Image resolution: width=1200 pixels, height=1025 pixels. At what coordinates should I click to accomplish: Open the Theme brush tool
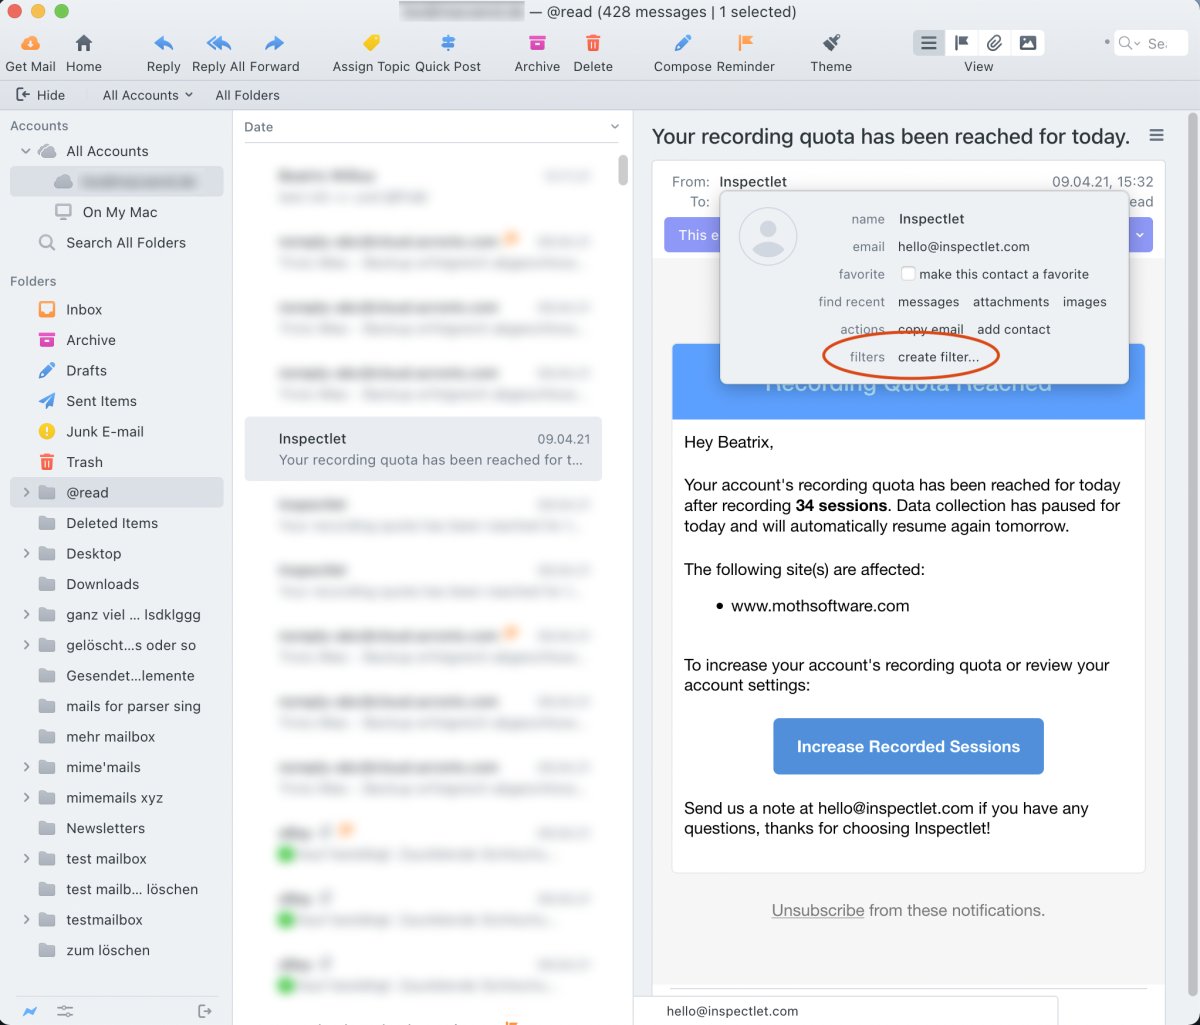[831, 43]
